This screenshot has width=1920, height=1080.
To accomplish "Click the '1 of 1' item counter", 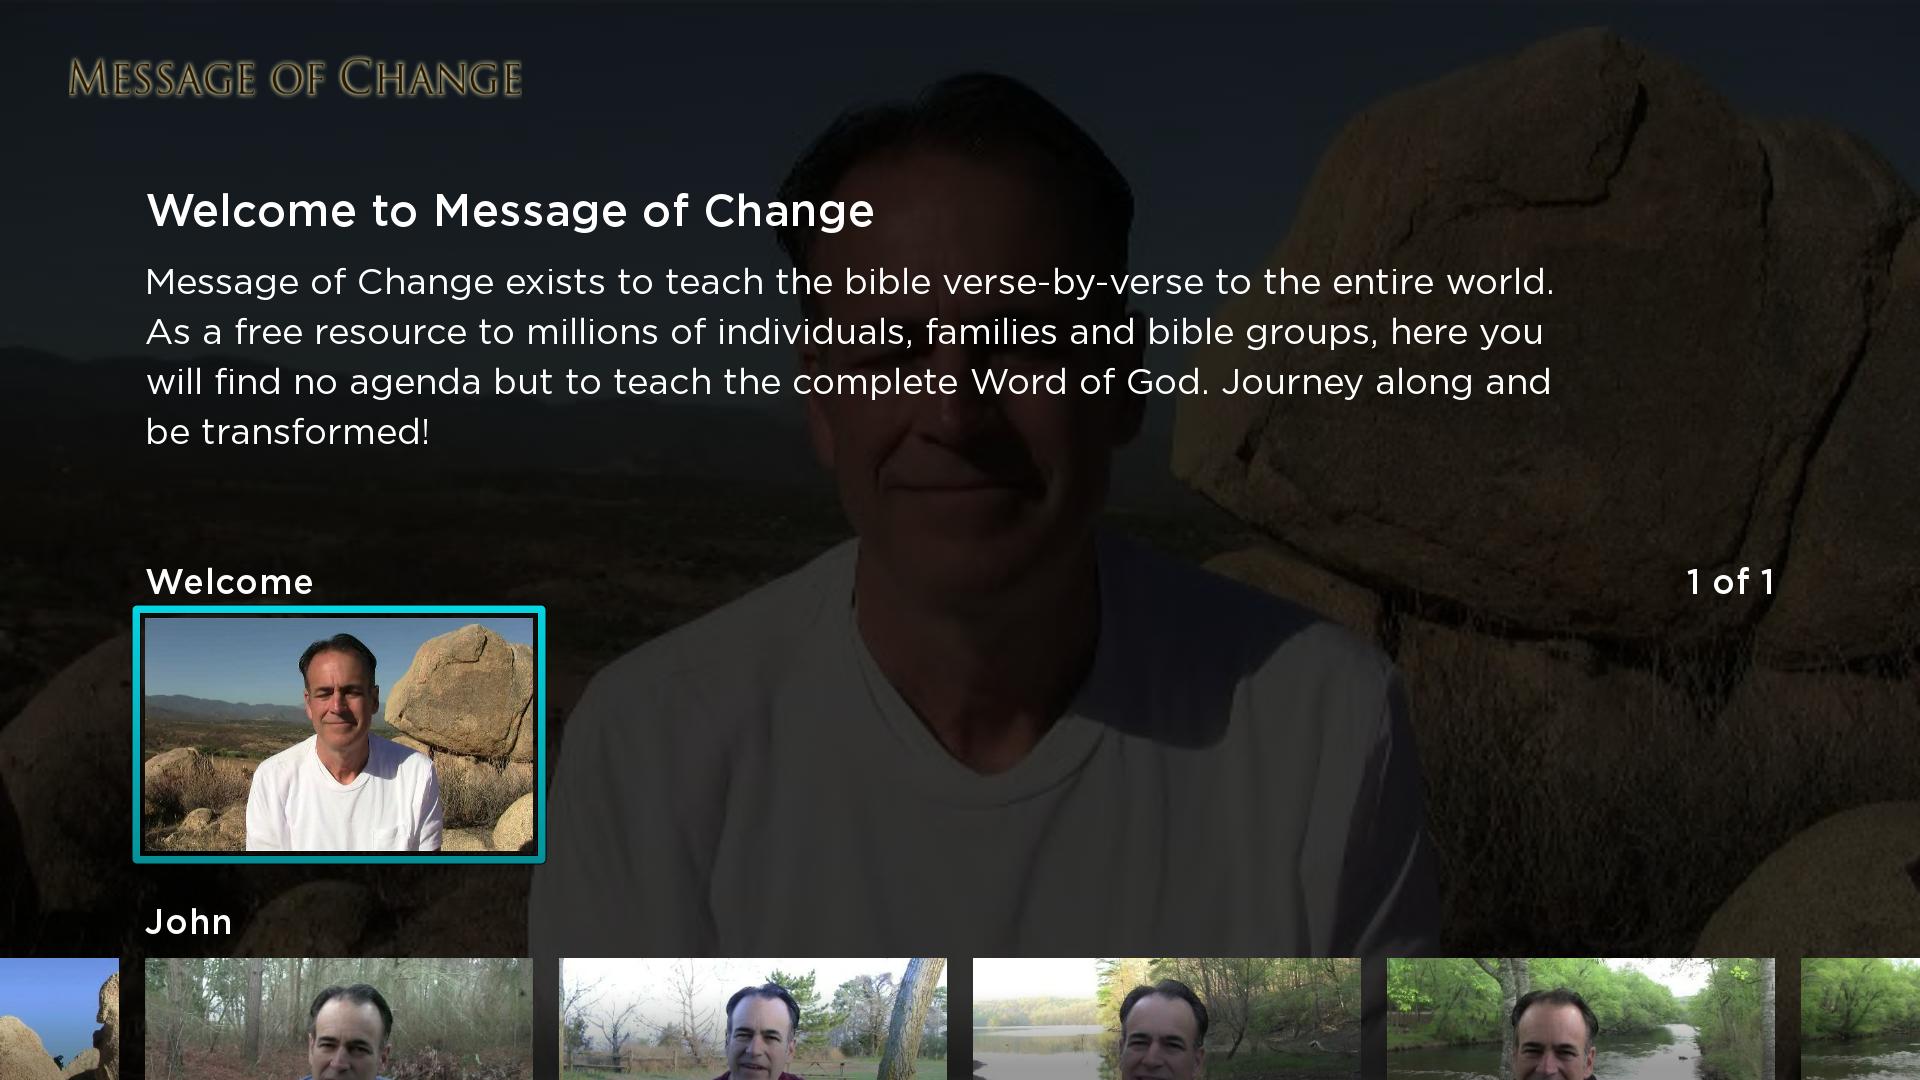I will pyautogui.click(x=1730, y=582).
